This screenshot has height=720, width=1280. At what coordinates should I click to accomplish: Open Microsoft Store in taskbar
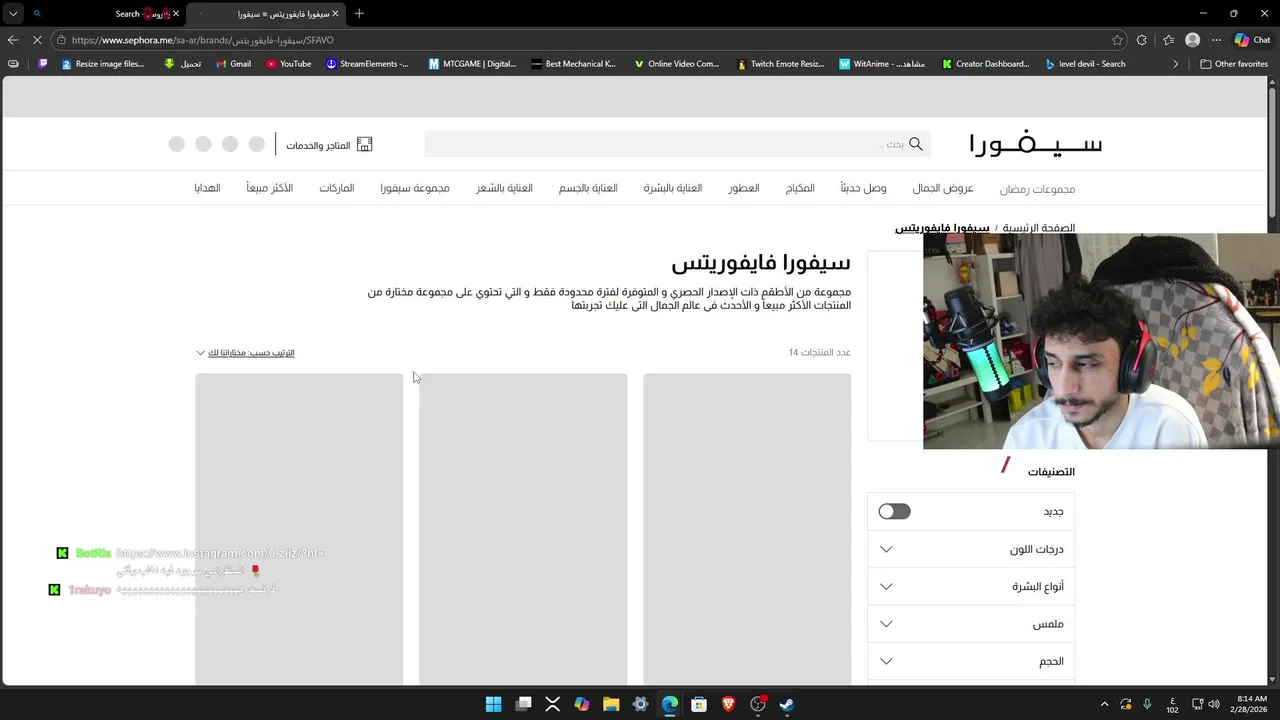(699, 705)
